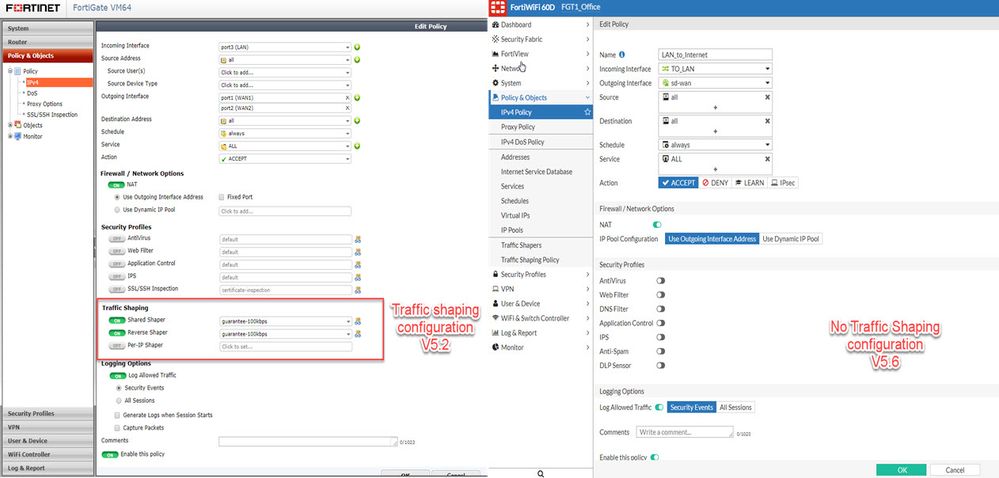999x478 pixels.
Task: Click the LEARN action button
Action: 749,183
